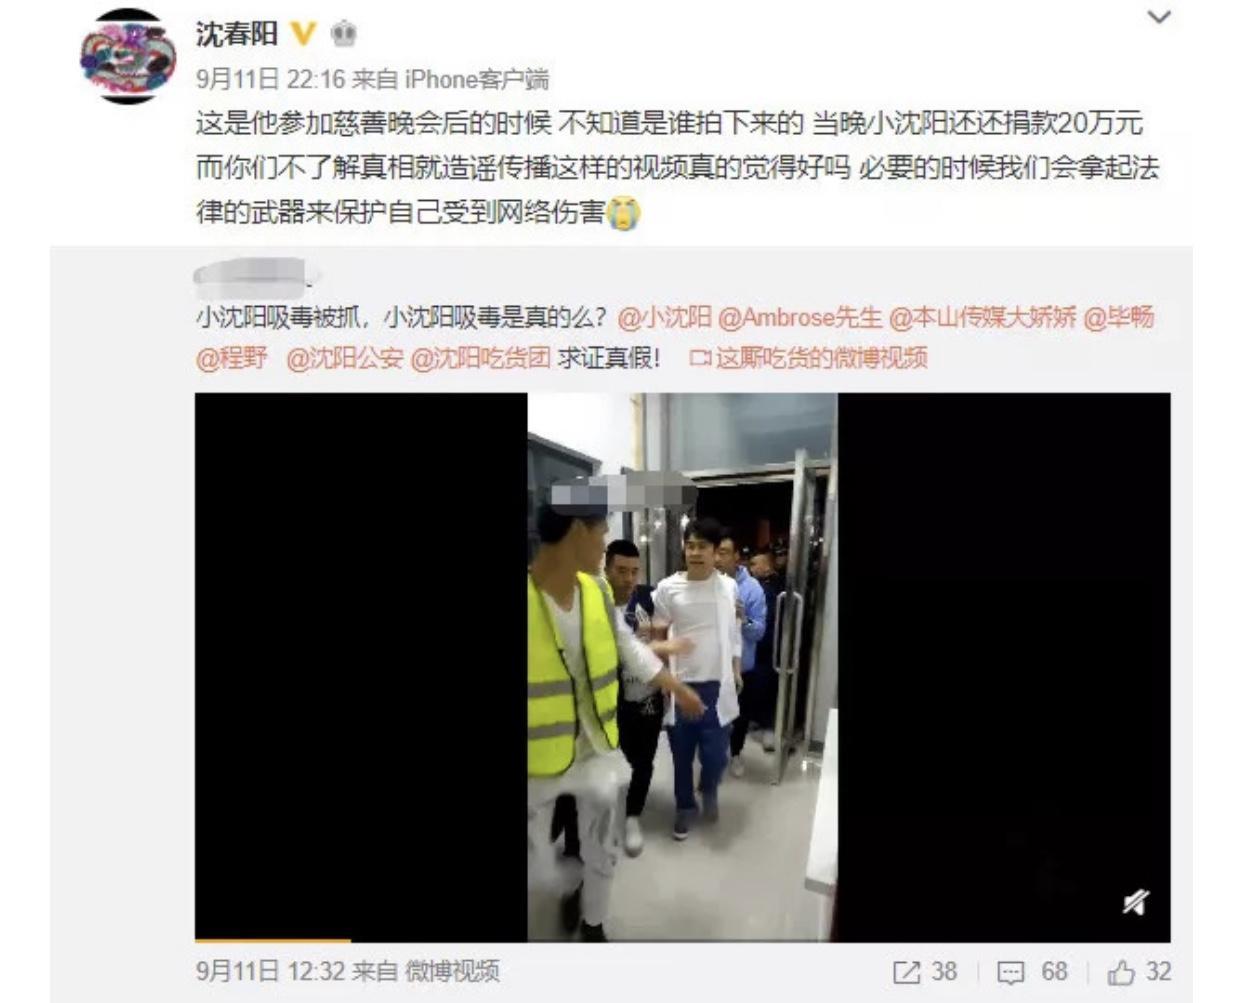Open the 沈春阳 username link
This screenshot has width=1242, height=1003.
tap(236, 34)
